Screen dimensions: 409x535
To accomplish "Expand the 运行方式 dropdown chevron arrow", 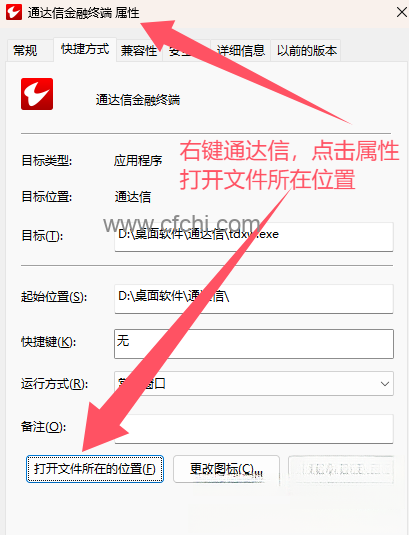I will pos(385,384).
